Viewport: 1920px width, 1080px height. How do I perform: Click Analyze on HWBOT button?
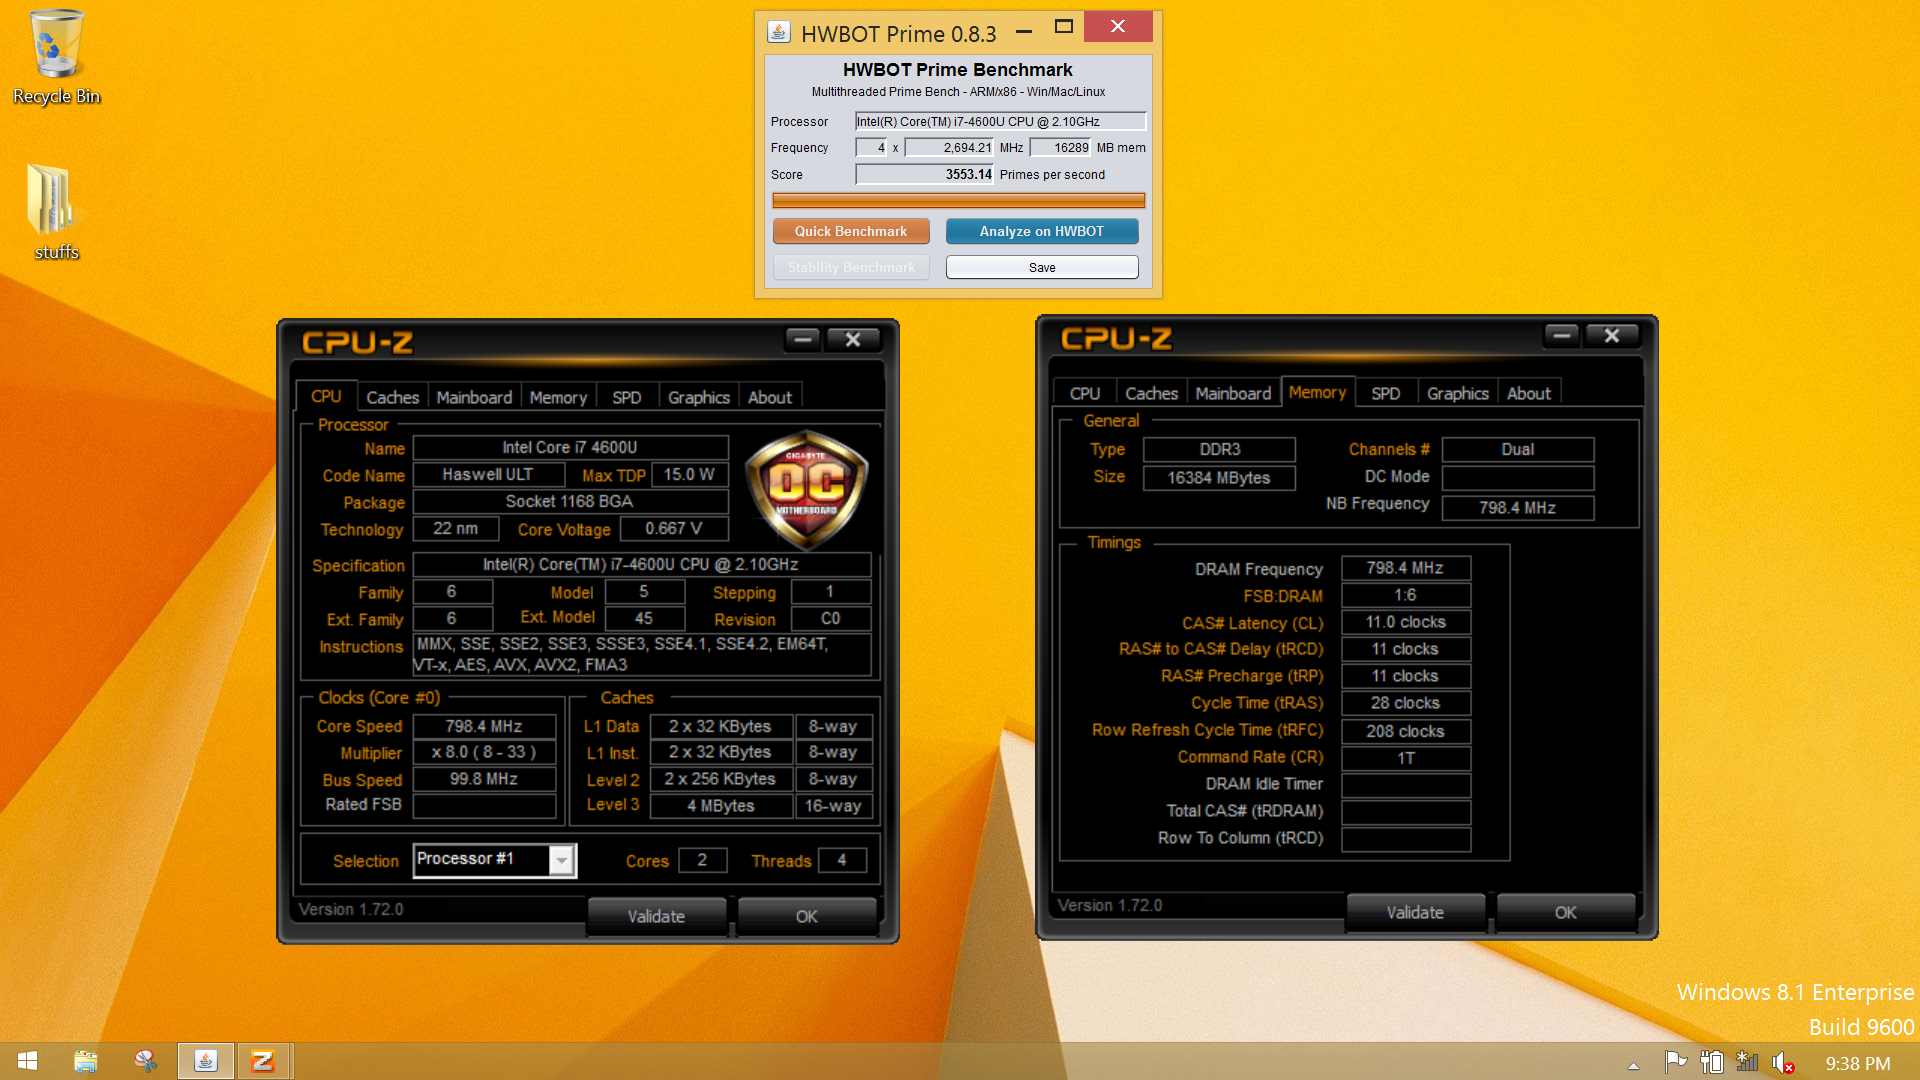click(1042, 231)
